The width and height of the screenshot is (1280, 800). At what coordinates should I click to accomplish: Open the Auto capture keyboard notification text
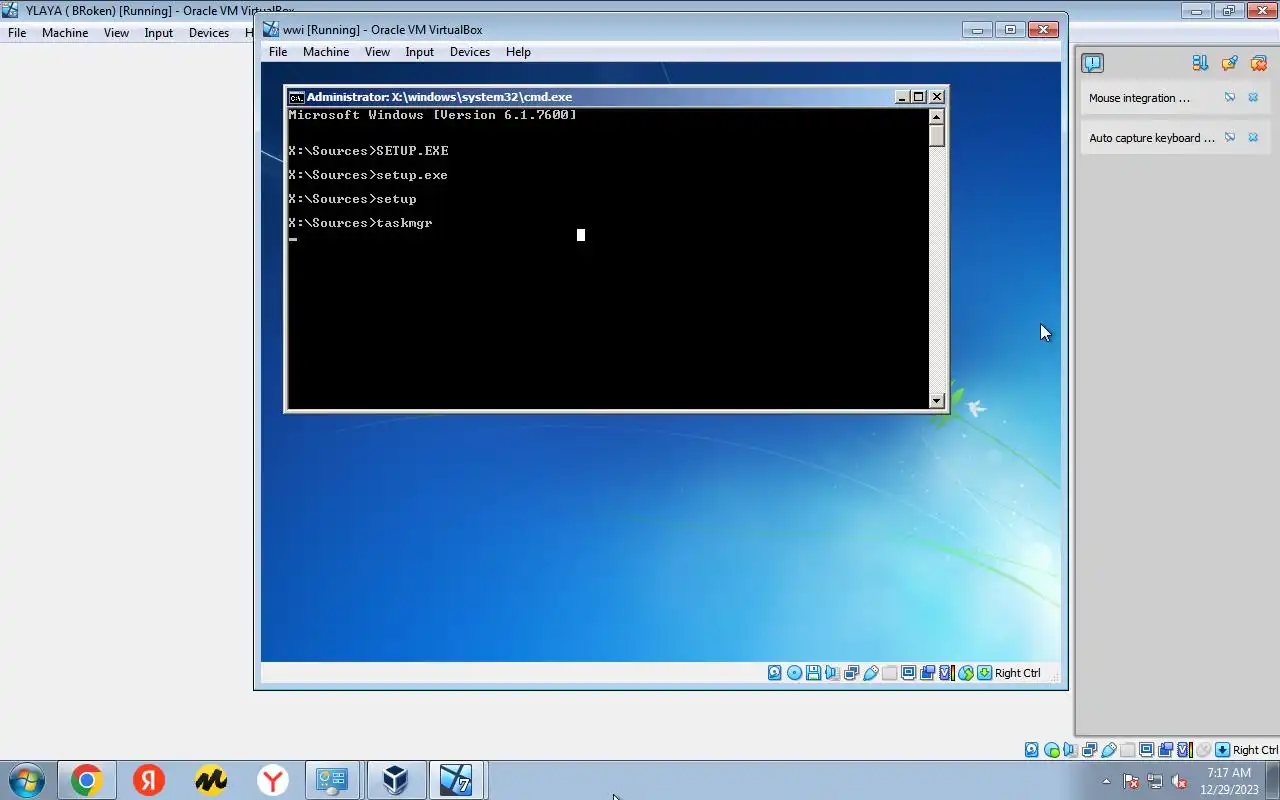[1151, 138]
